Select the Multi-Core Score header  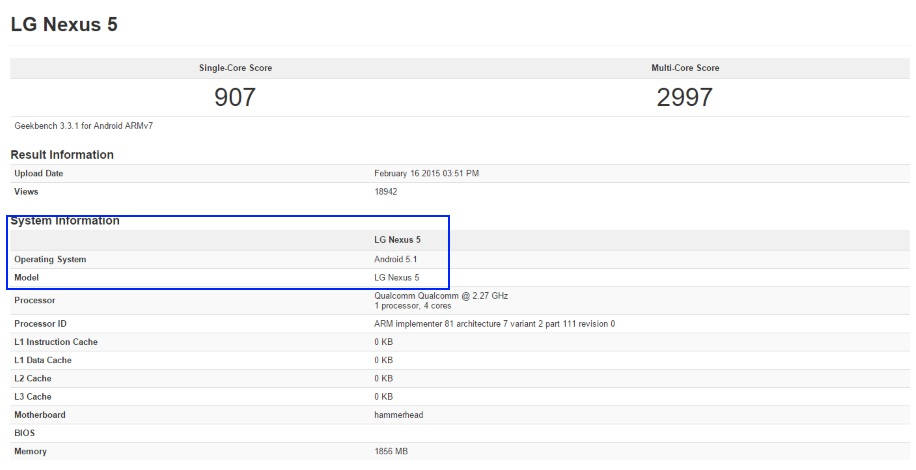tap(685, 68)
